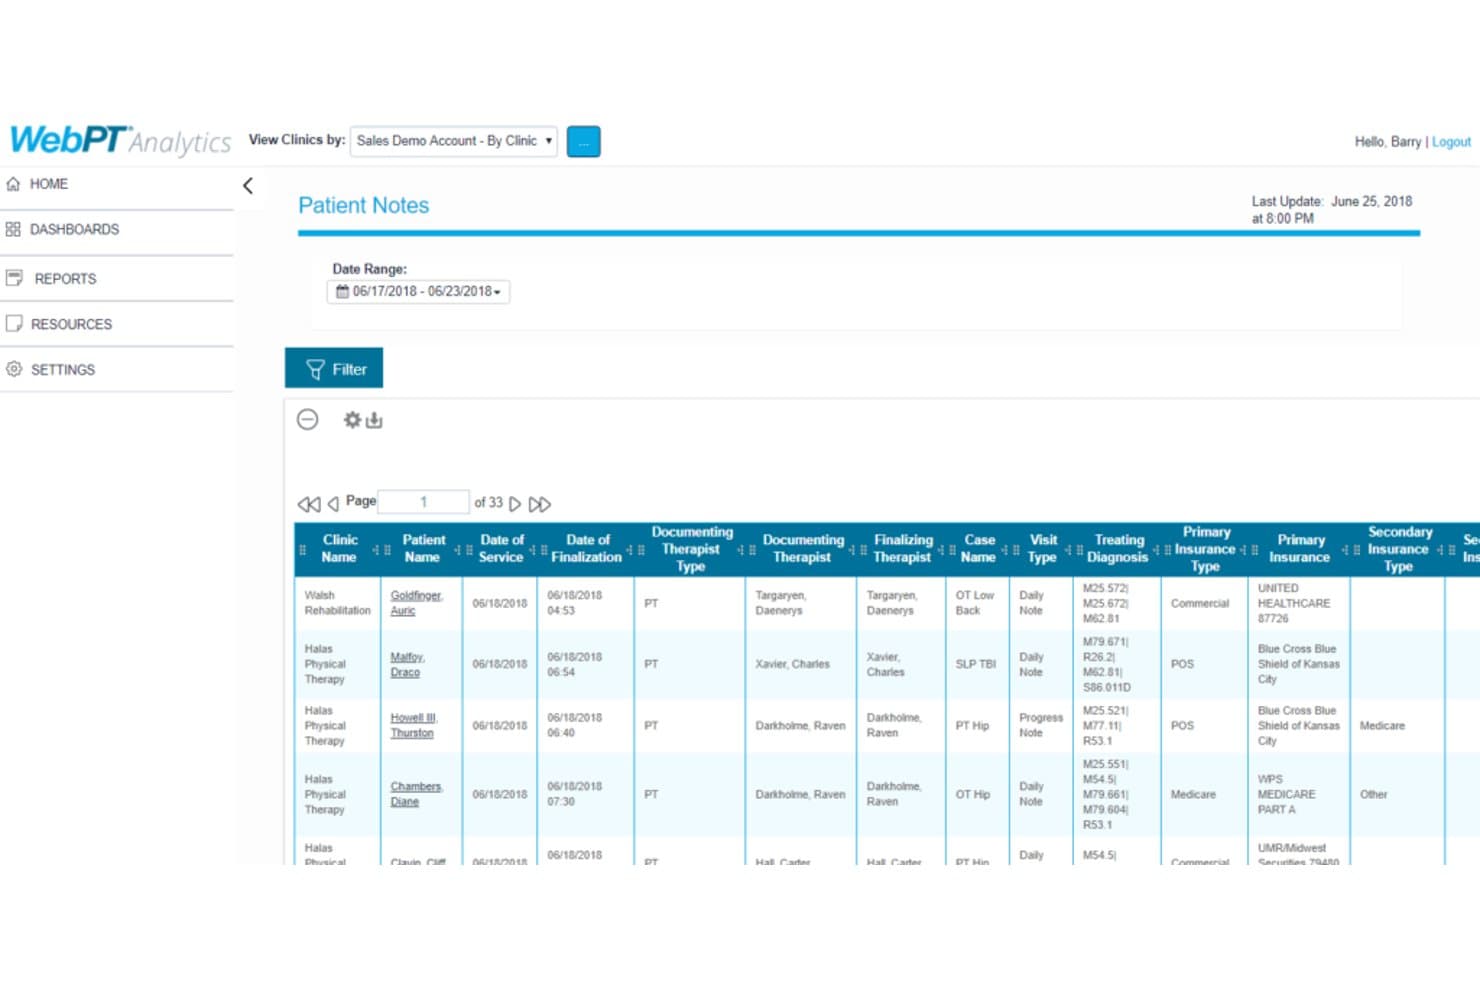Image resolution: width=1480 pixels, height=987 pixels.
Task: Open the View Clinics by dropdown
Action: tap(455, 141)
